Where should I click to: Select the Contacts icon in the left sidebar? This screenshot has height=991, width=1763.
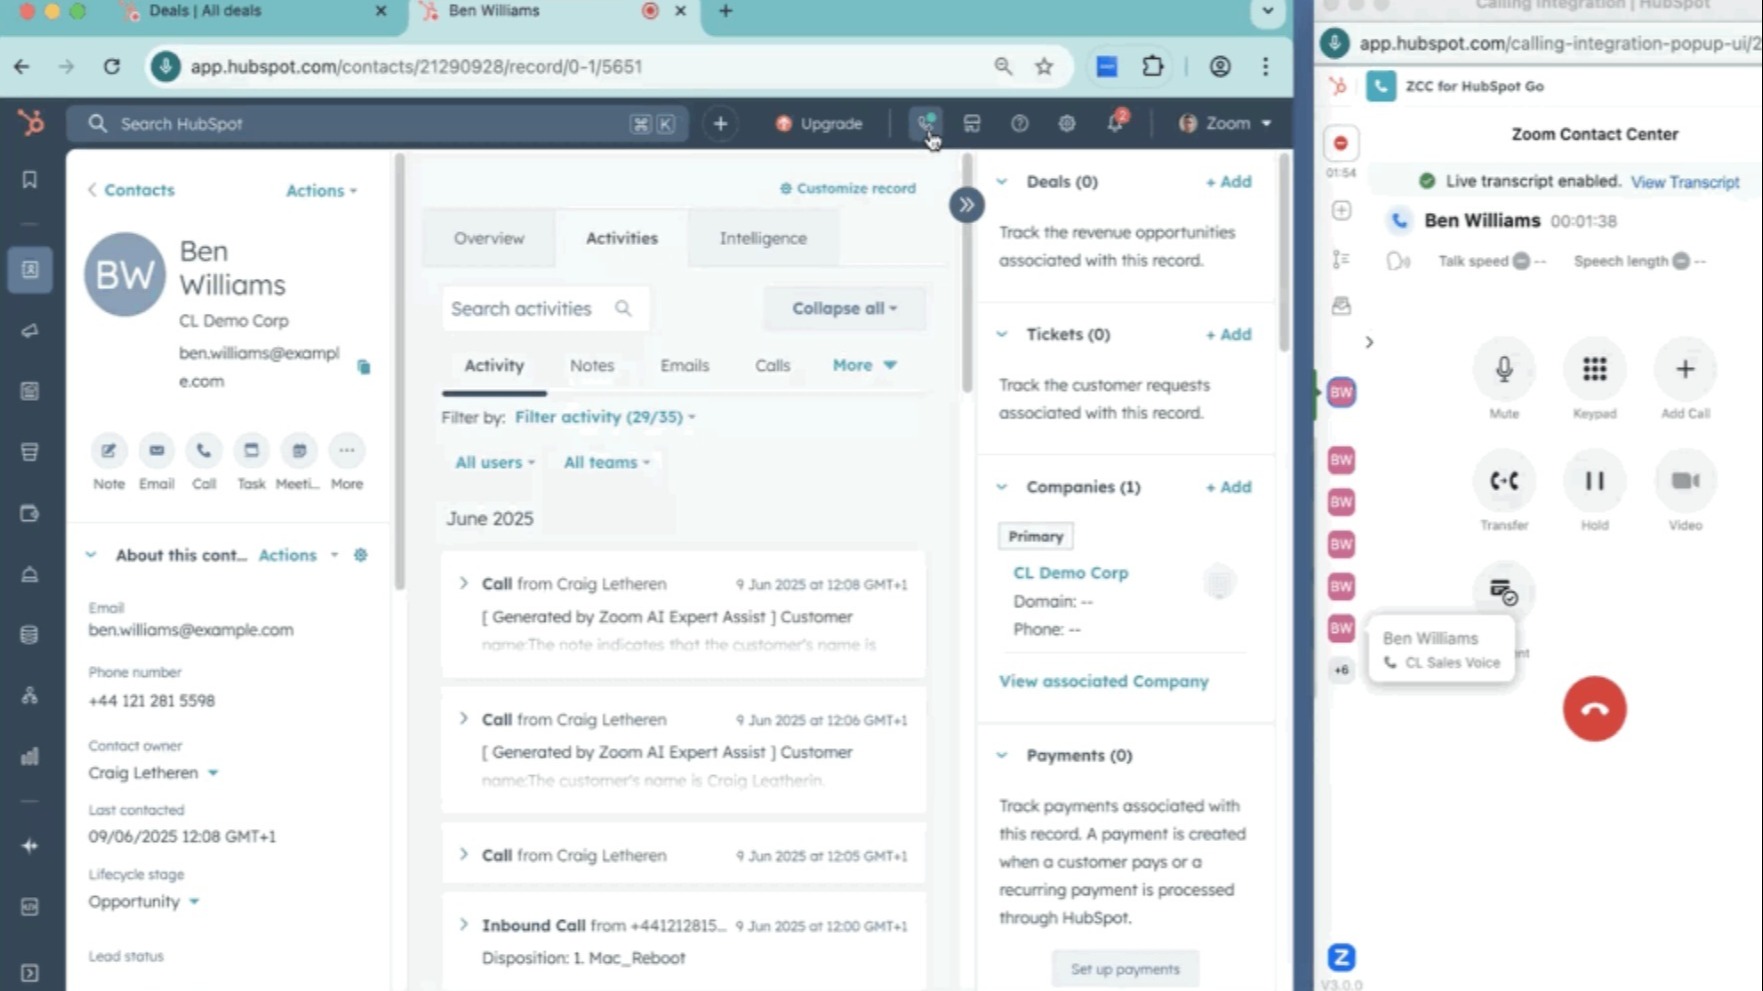pos(30,270)
